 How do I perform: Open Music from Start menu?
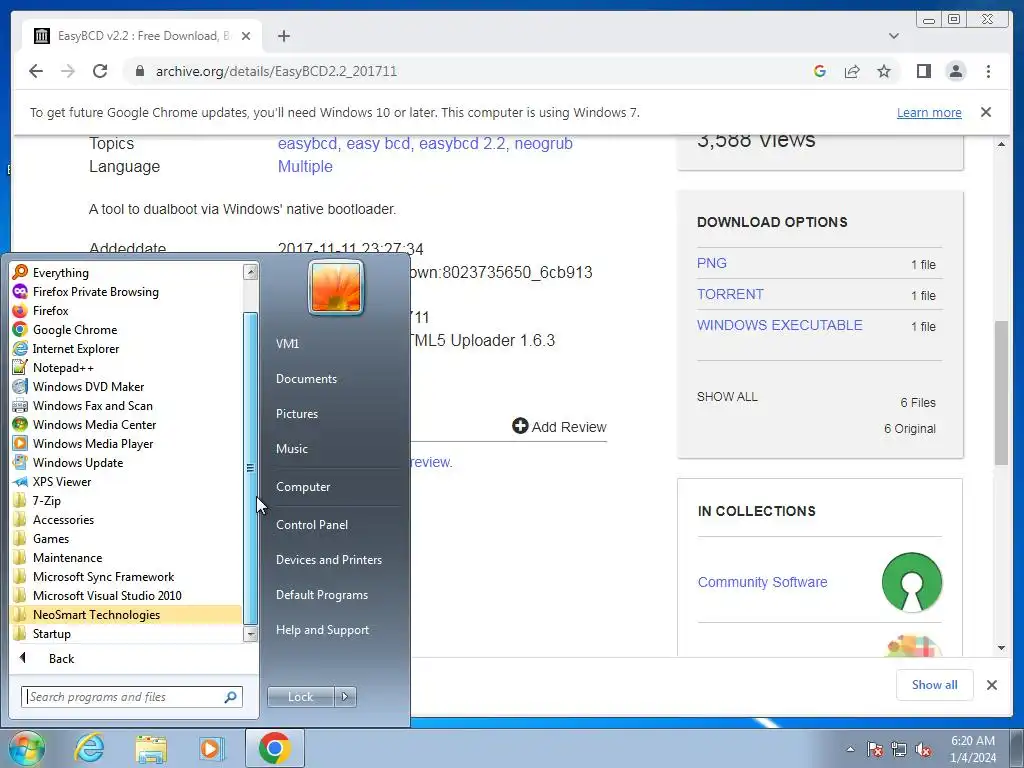pyautogui.click(x=291, y=449)
